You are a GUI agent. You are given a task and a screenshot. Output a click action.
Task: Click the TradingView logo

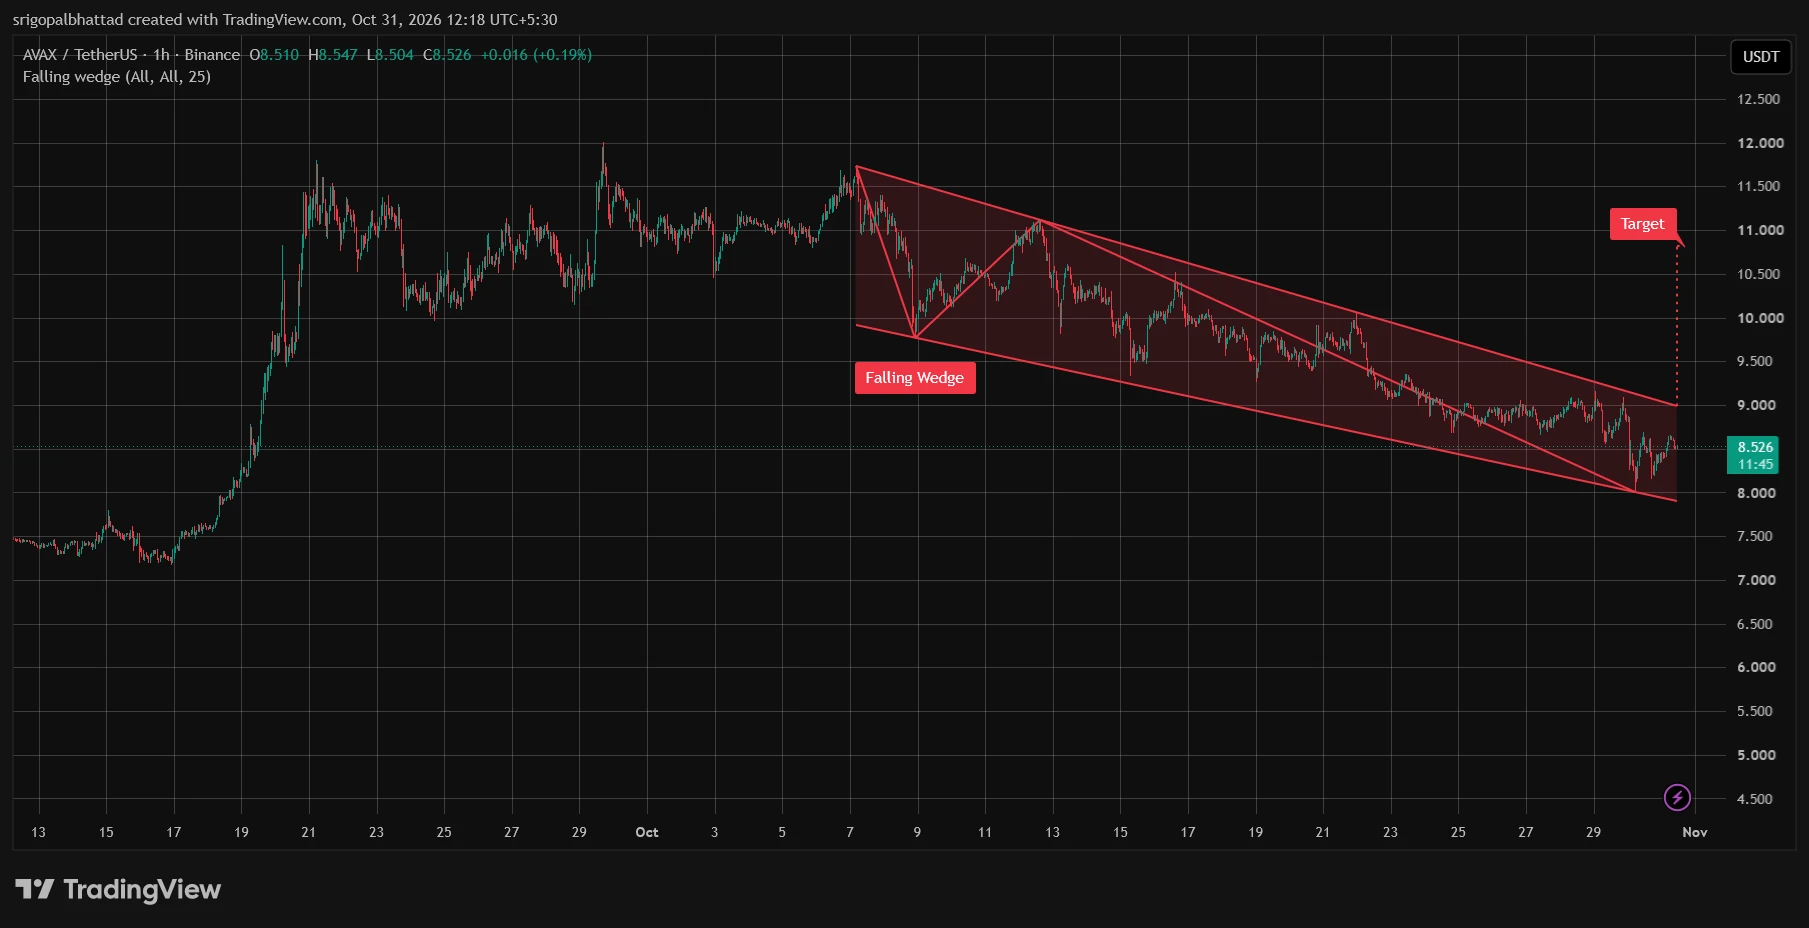pos(118,889)
